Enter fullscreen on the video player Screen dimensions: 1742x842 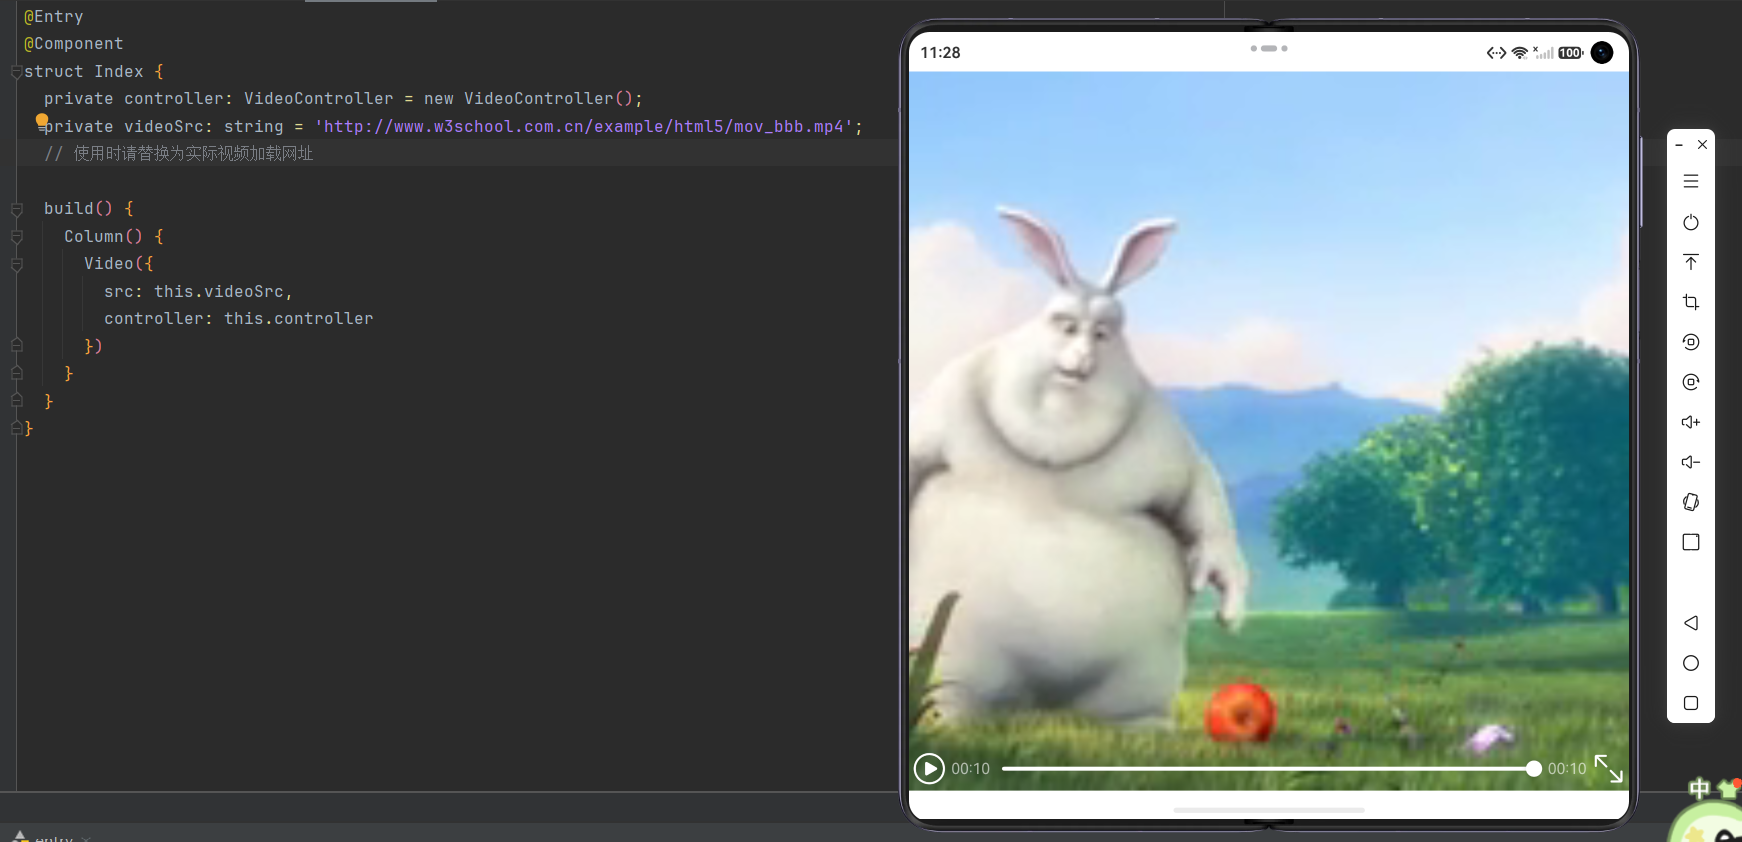1608,768
